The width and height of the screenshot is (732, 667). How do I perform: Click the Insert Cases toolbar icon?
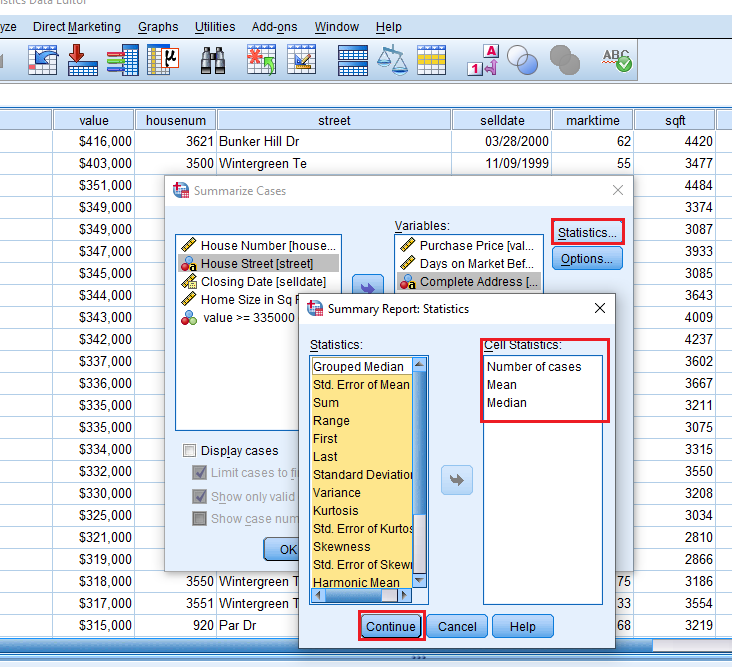[262, 61]
